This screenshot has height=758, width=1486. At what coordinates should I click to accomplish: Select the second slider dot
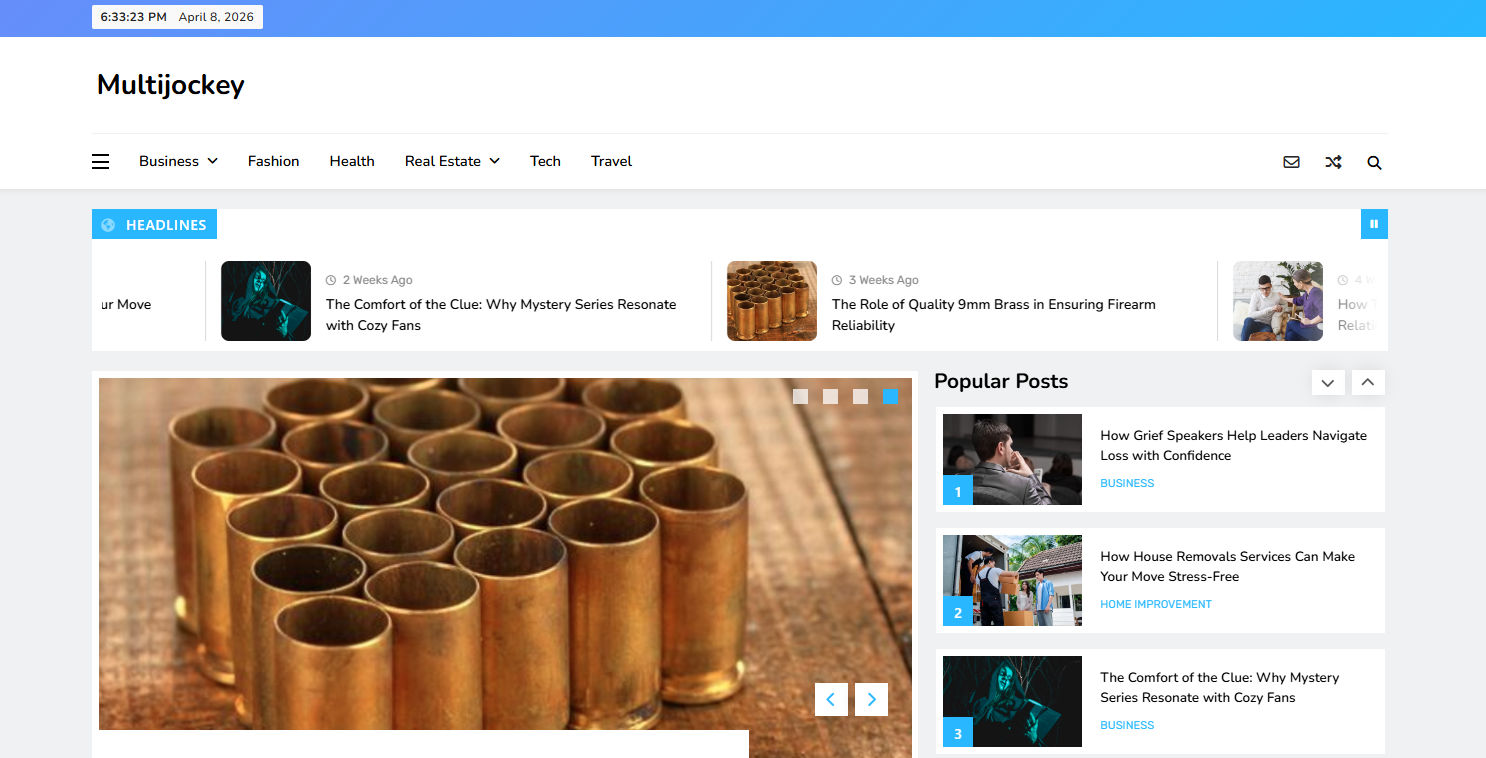coord(830,397)
